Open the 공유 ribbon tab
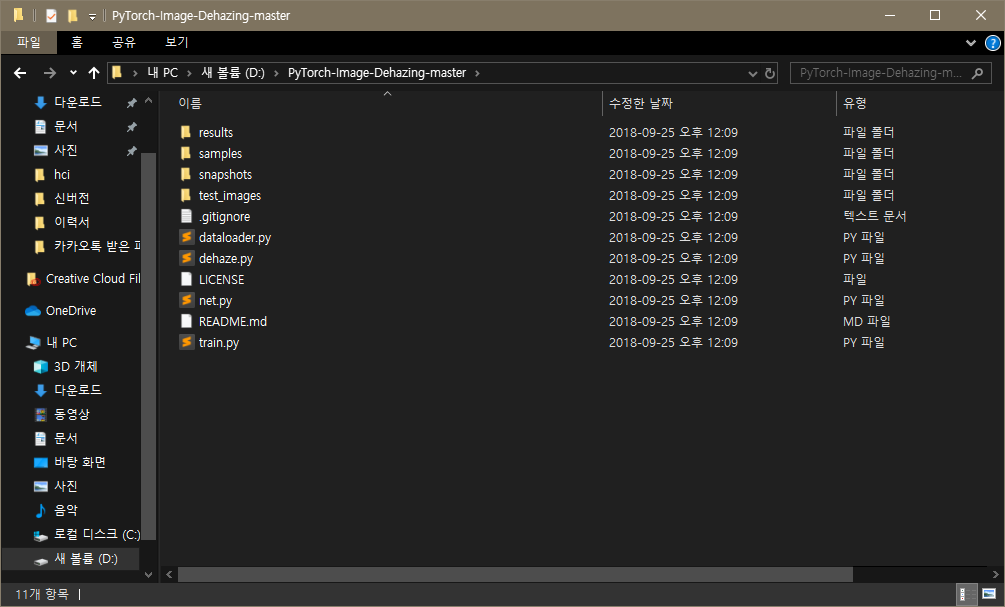1005x607 pixels. 124,42
